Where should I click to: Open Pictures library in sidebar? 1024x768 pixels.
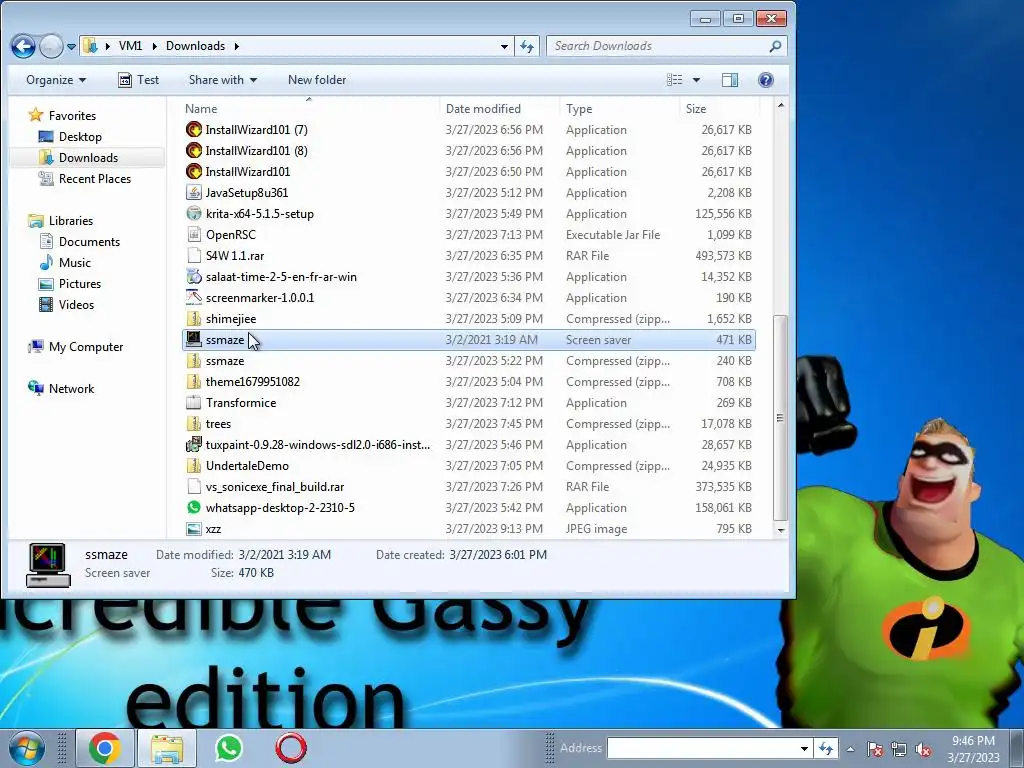[70, 283]
